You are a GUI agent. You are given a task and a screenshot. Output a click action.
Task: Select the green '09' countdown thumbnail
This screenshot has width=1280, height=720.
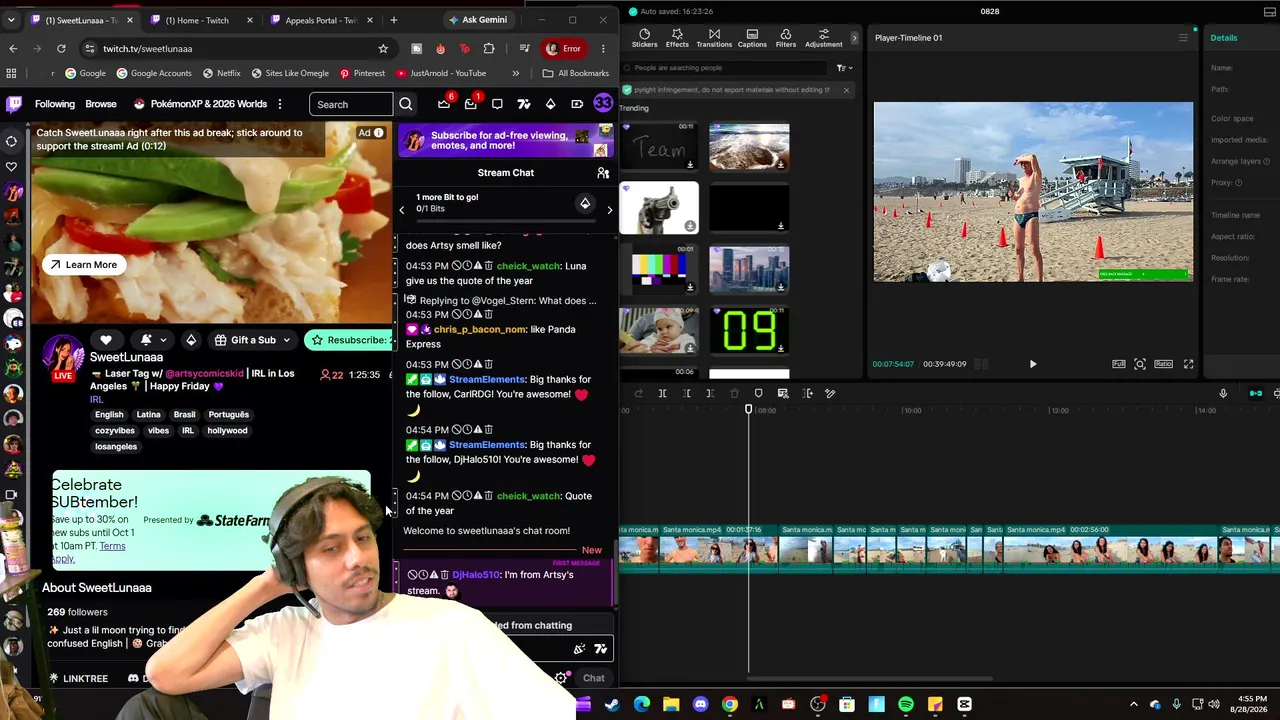pos(749,330)
